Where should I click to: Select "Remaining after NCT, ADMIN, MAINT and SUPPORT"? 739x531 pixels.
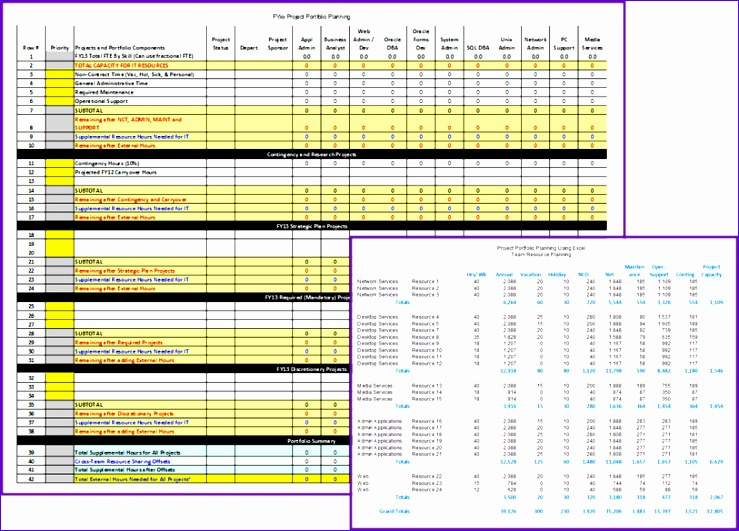pyautogui.click(x=128, y=123)
